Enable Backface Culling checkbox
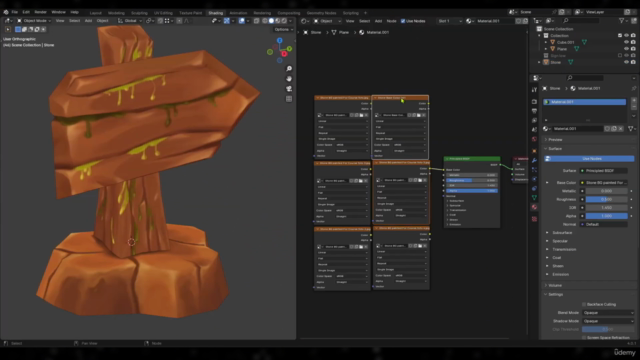Screen dimensions: 640x360 pos(584,304)
